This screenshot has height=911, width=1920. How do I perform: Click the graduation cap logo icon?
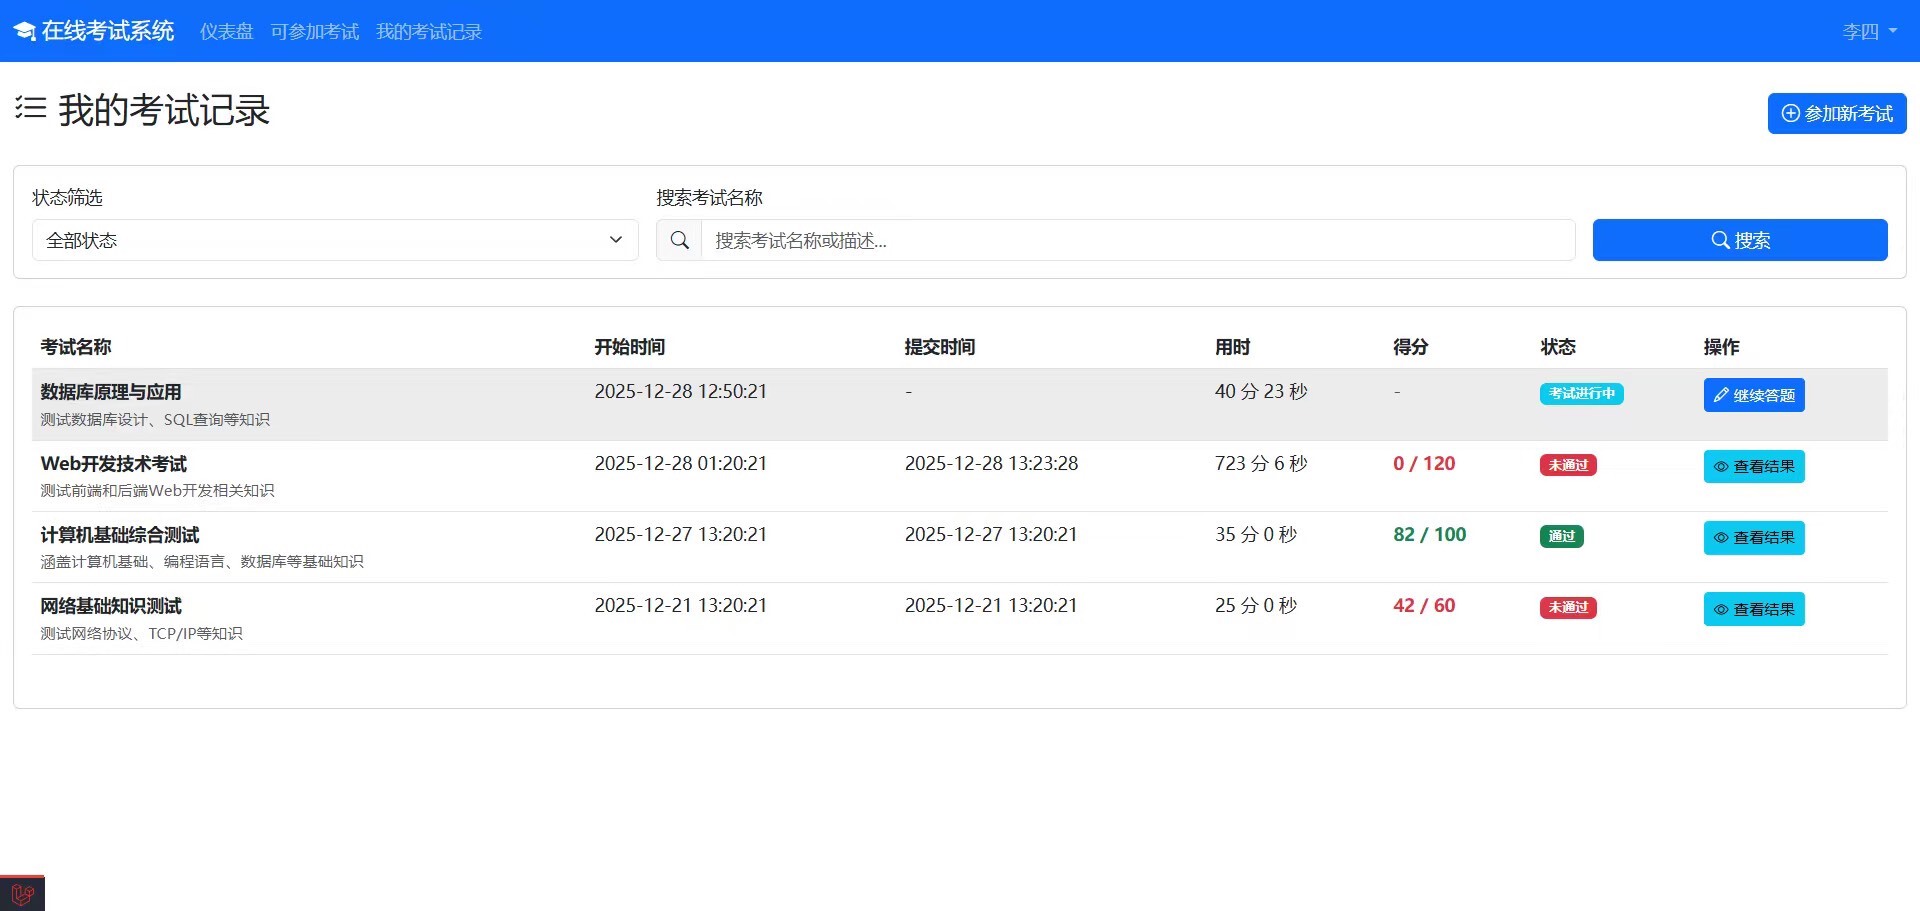[25, 32]
